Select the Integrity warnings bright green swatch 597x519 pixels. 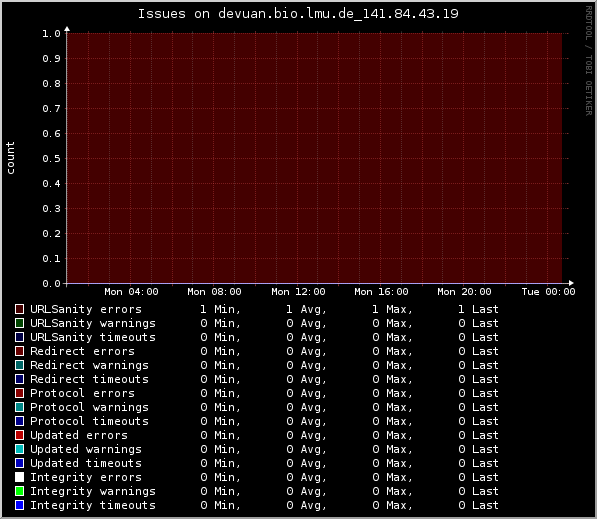click(19, 491)
